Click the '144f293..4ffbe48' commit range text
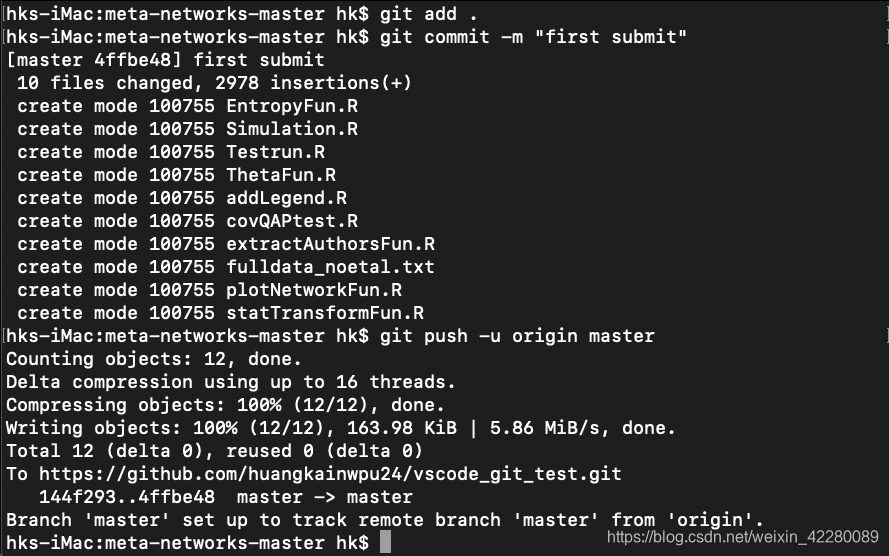 point(127,497)
